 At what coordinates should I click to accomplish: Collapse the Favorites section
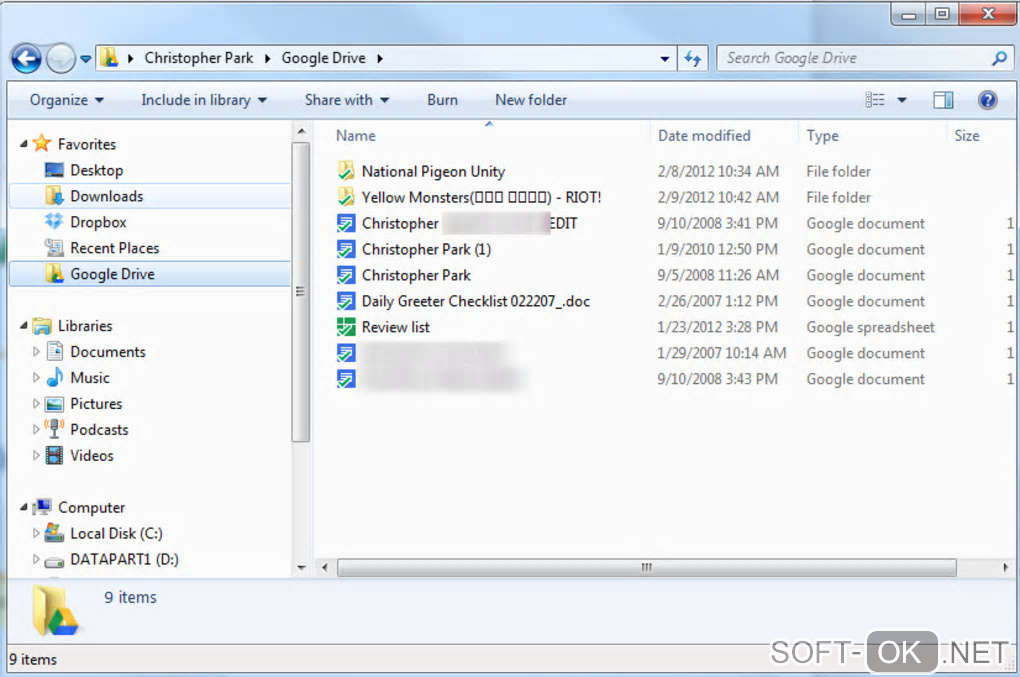click(23, 144)
